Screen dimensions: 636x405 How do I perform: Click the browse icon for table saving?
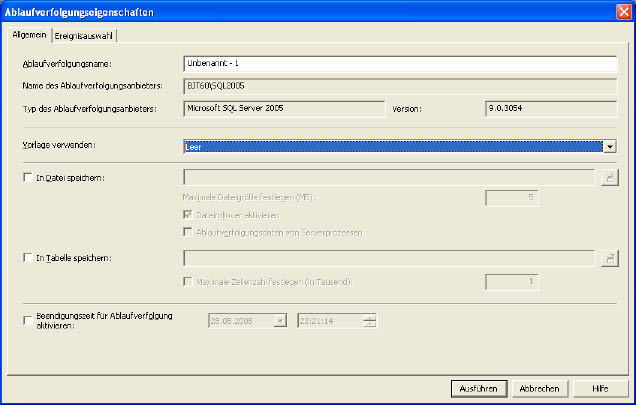609,258
